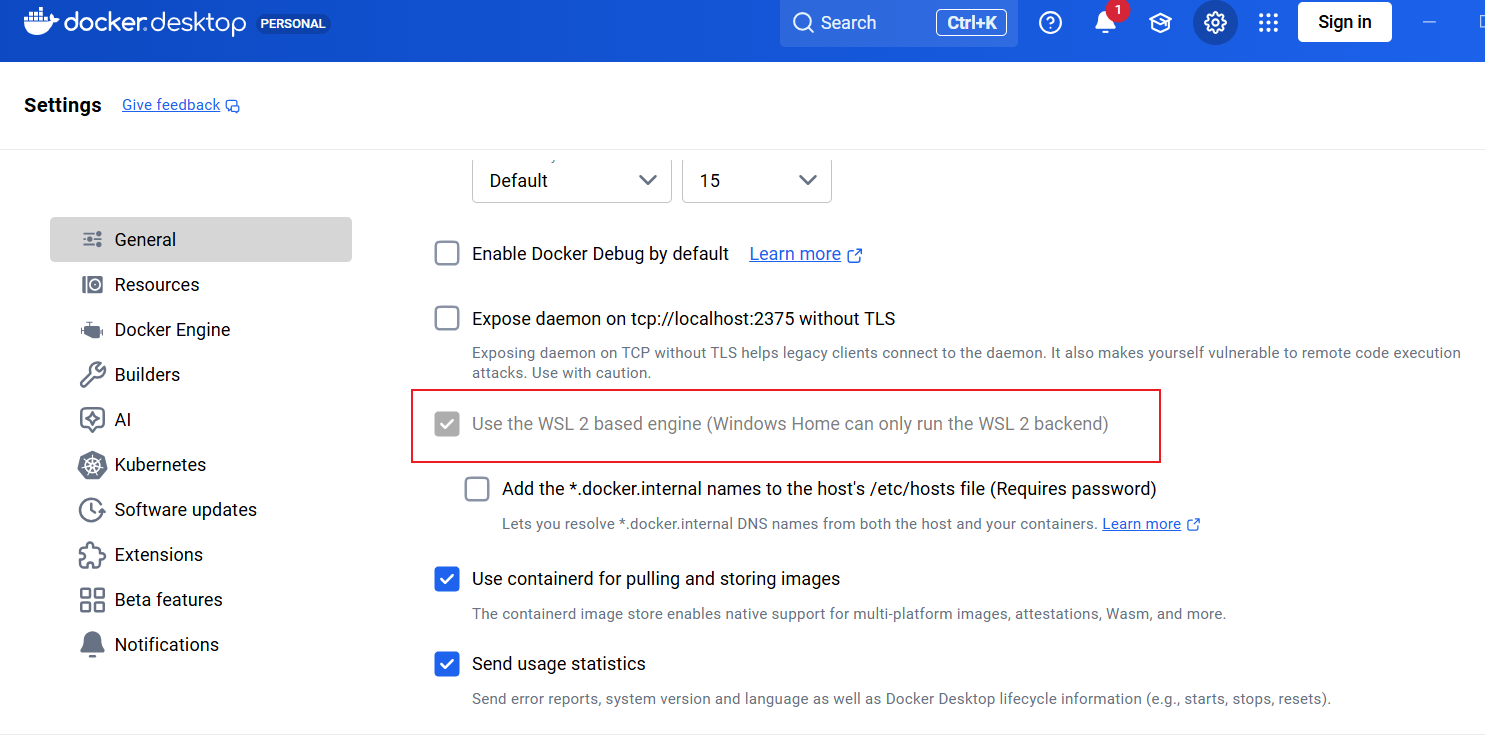Open the Docker Desktop help icon
The image size is (1485, 737).
(x=1050, y=23)
